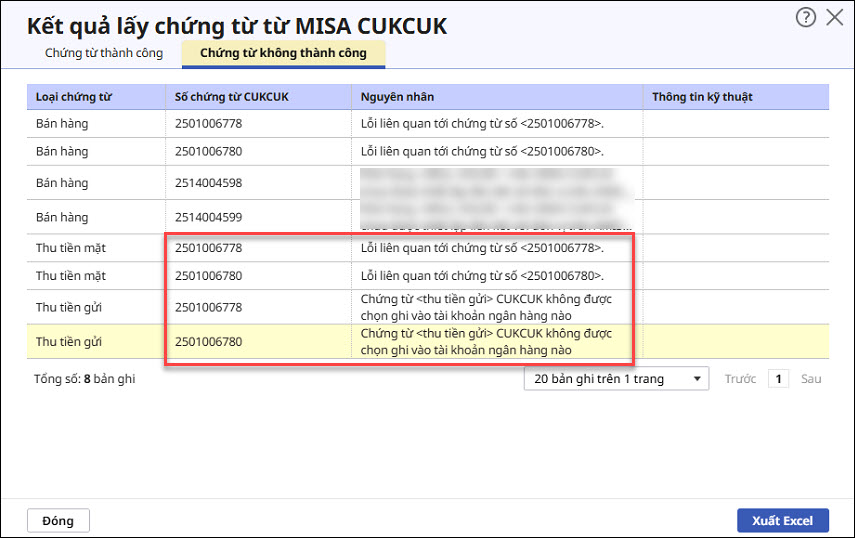This screenshot has width=855, height=538.
Task: Click error text for Bán hàng <2501006778>
Action: pos(482,124)
